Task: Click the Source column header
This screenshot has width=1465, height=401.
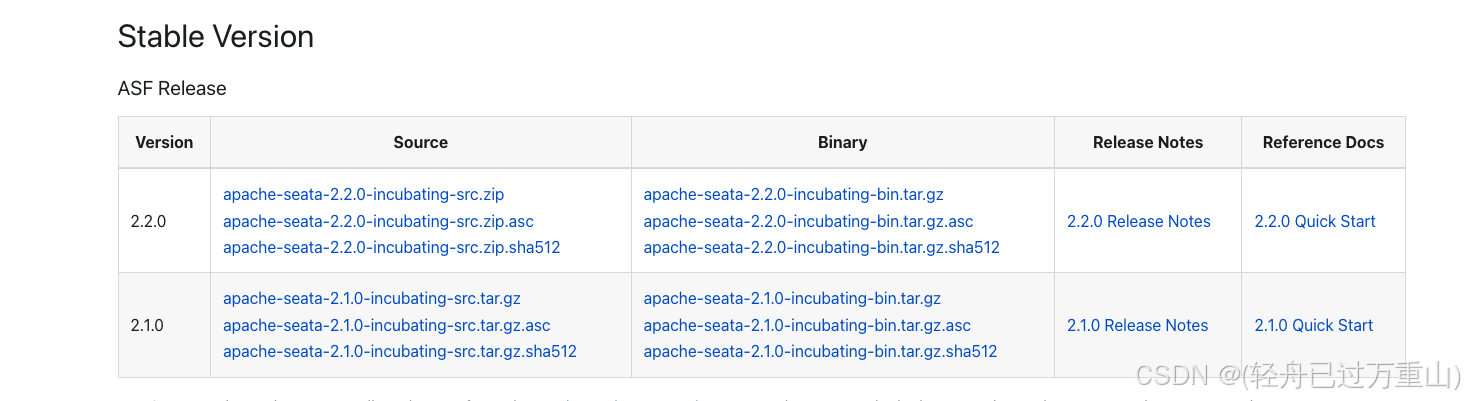Action: coord(420,142)
